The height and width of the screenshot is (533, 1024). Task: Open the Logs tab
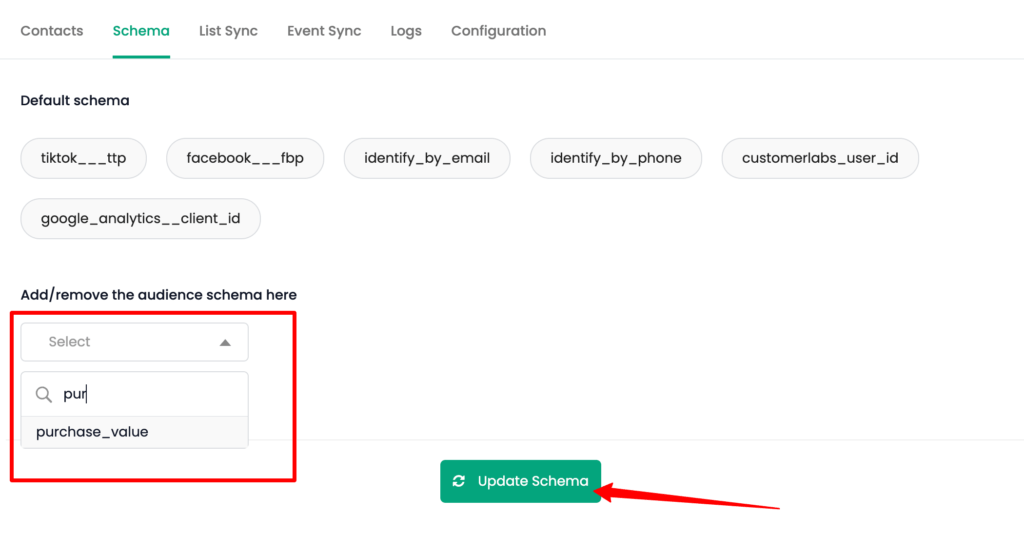406,31
